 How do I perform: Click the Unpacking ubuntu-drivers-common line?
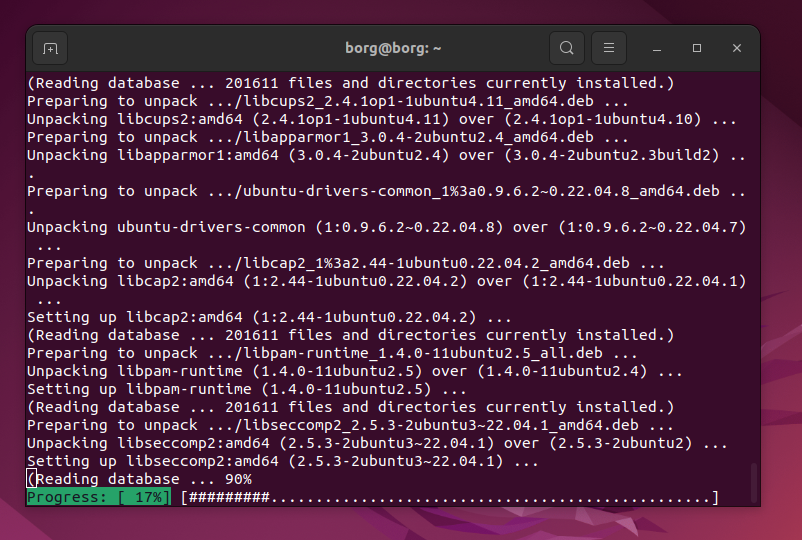(385, 227)
